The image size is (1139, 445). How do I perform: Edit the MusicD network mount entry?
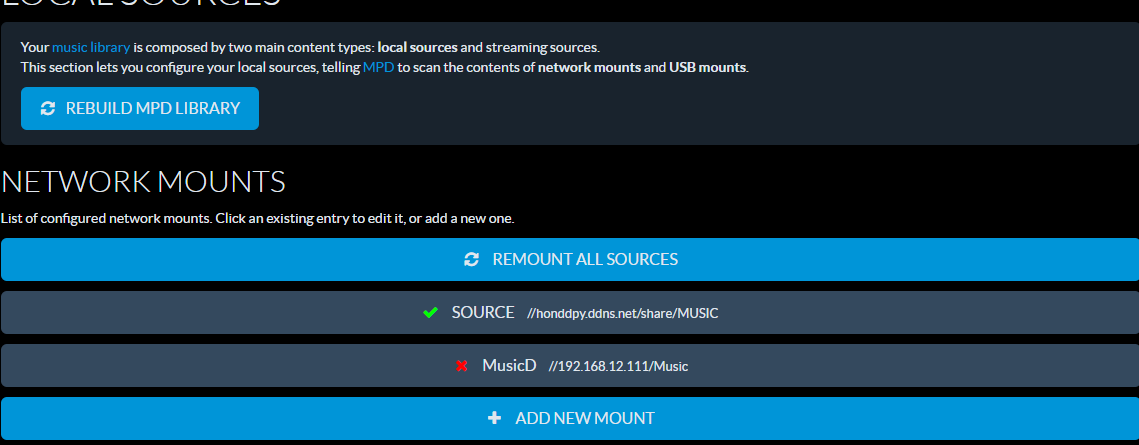coord(570,366)
